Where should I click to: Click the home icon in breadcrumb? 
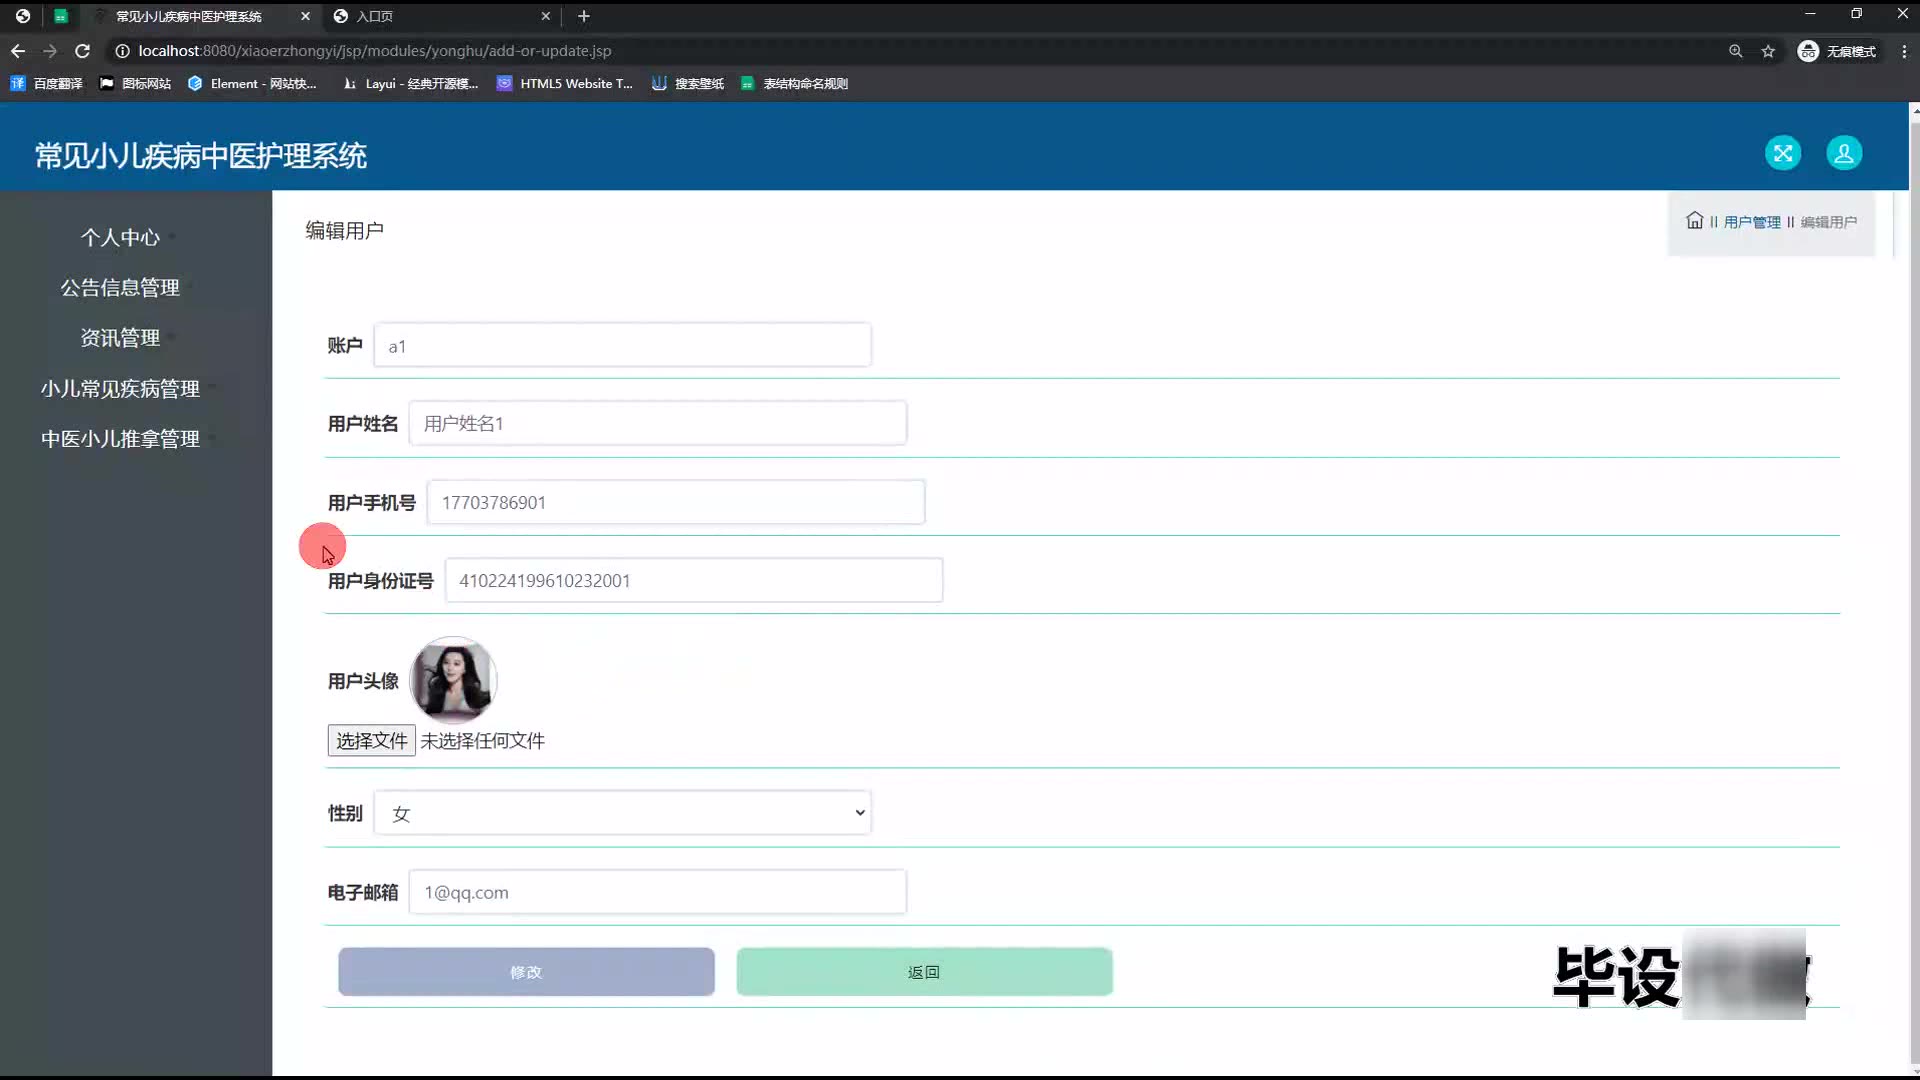1694,221
